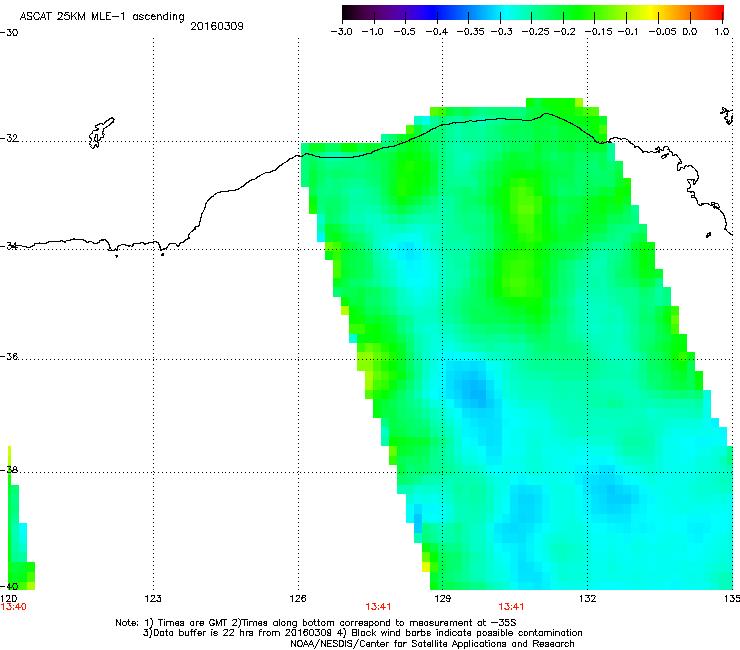Image resolution: width=740 pixels, height=650 pixels.
Task: Select the -0.5 colorbar label
Action: 404,32
